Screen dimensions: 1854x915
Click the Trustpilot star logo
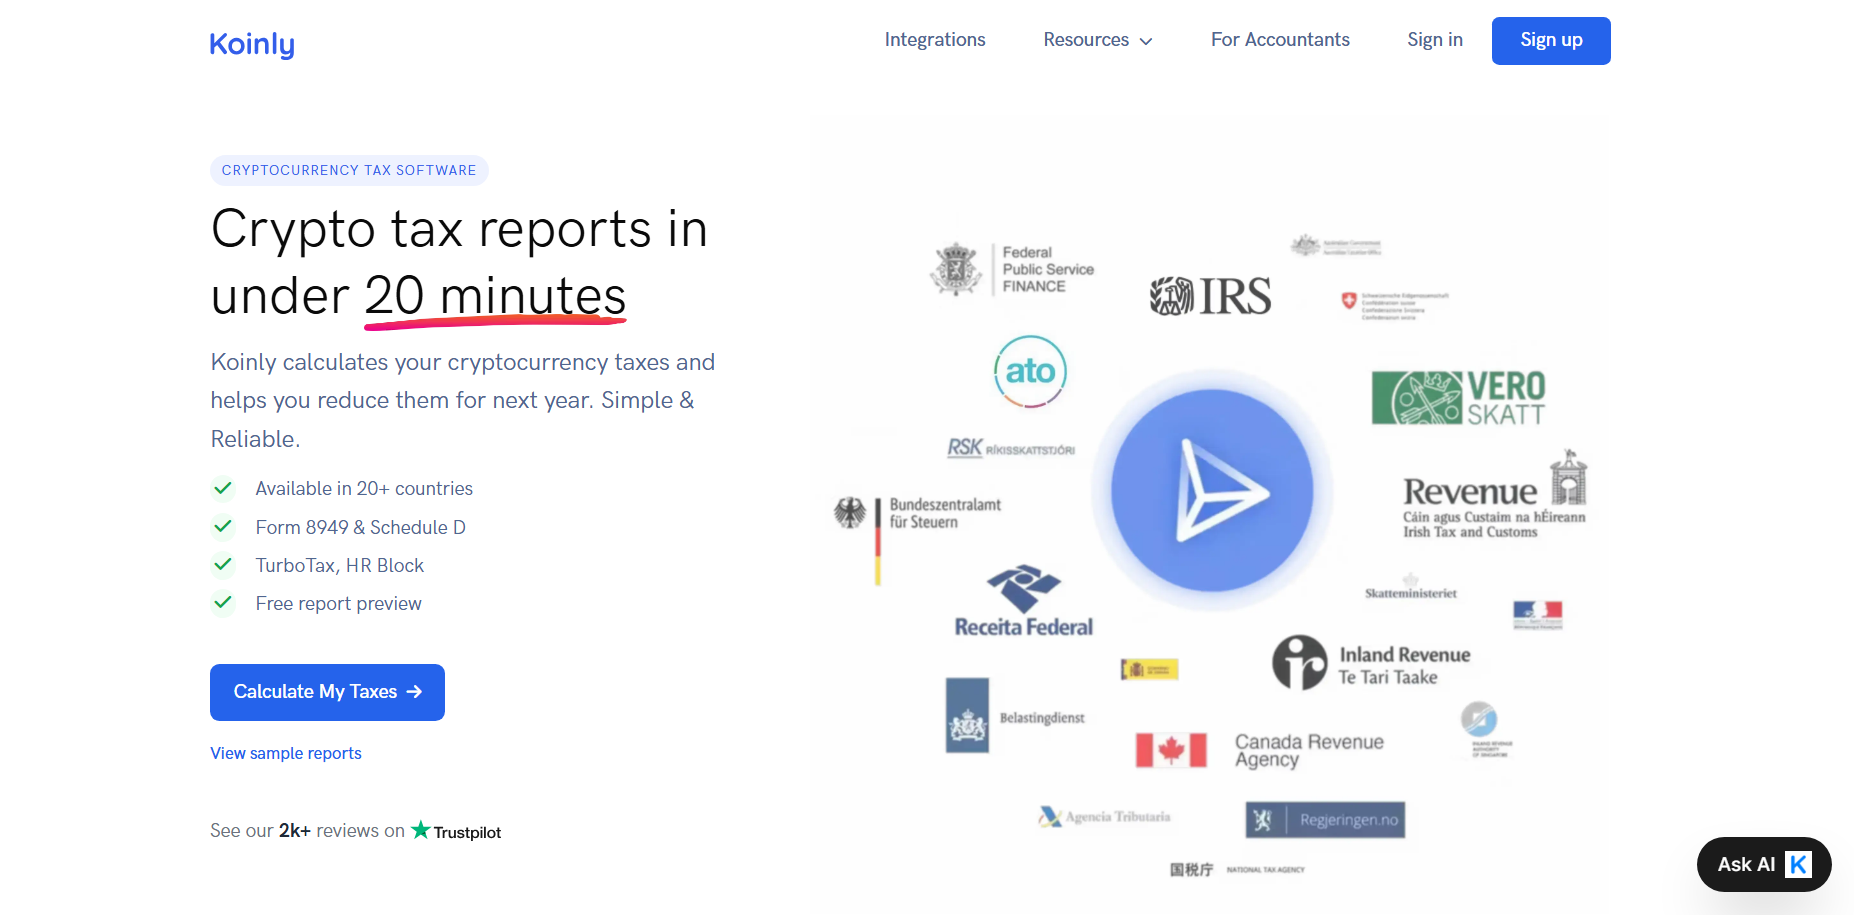tap(421, 830)
